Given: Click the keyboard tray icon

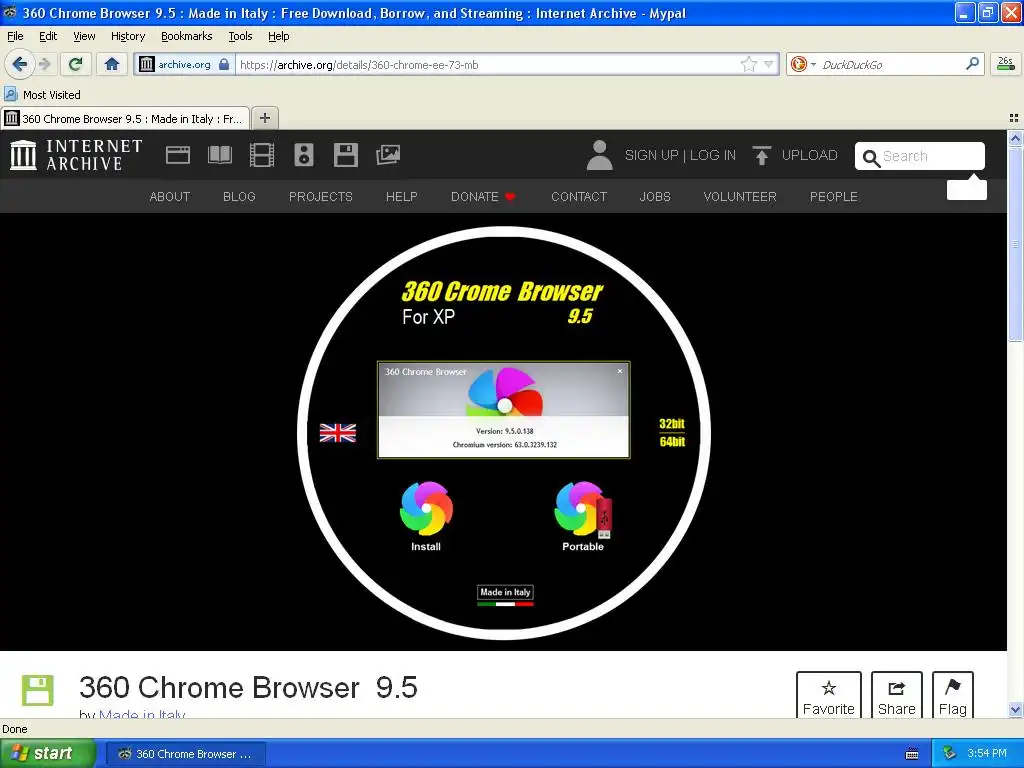Looking at the screenshot, I should coord(912,754).
